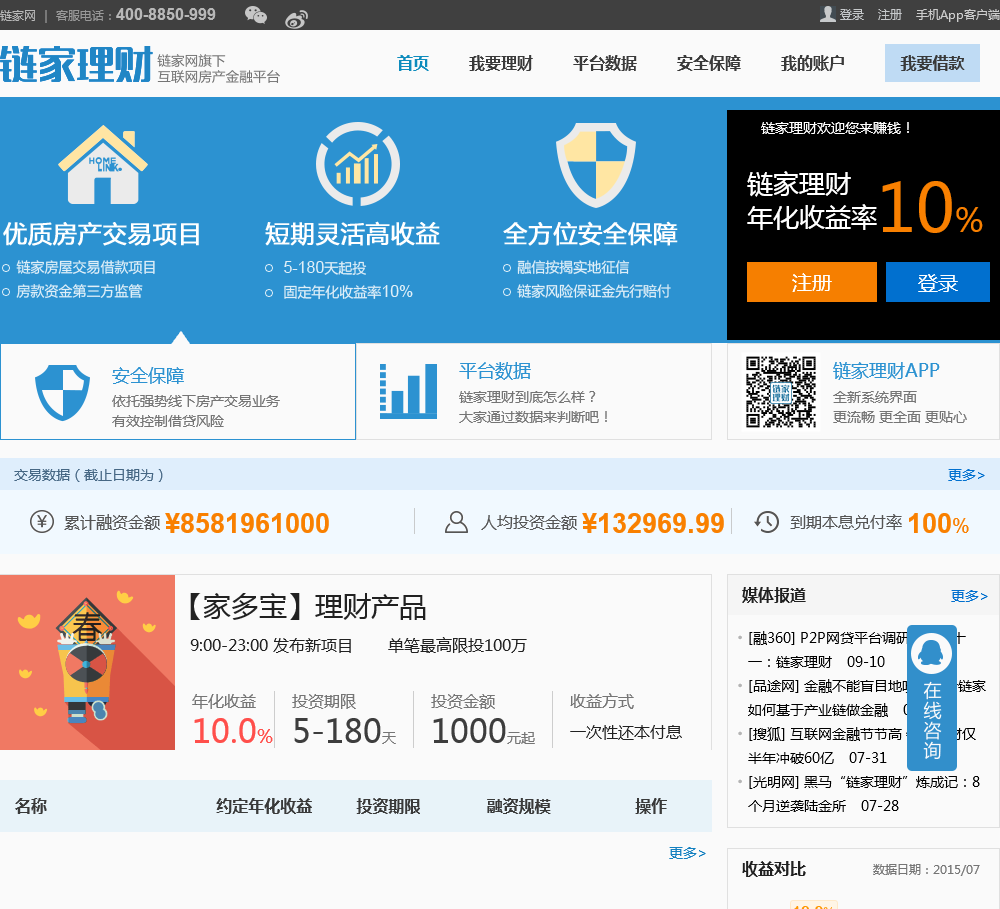Click the 收益对比 panel title
The height and width of the screenshot is (909, 1000).
pyautogui.click(x=774, y=869)
